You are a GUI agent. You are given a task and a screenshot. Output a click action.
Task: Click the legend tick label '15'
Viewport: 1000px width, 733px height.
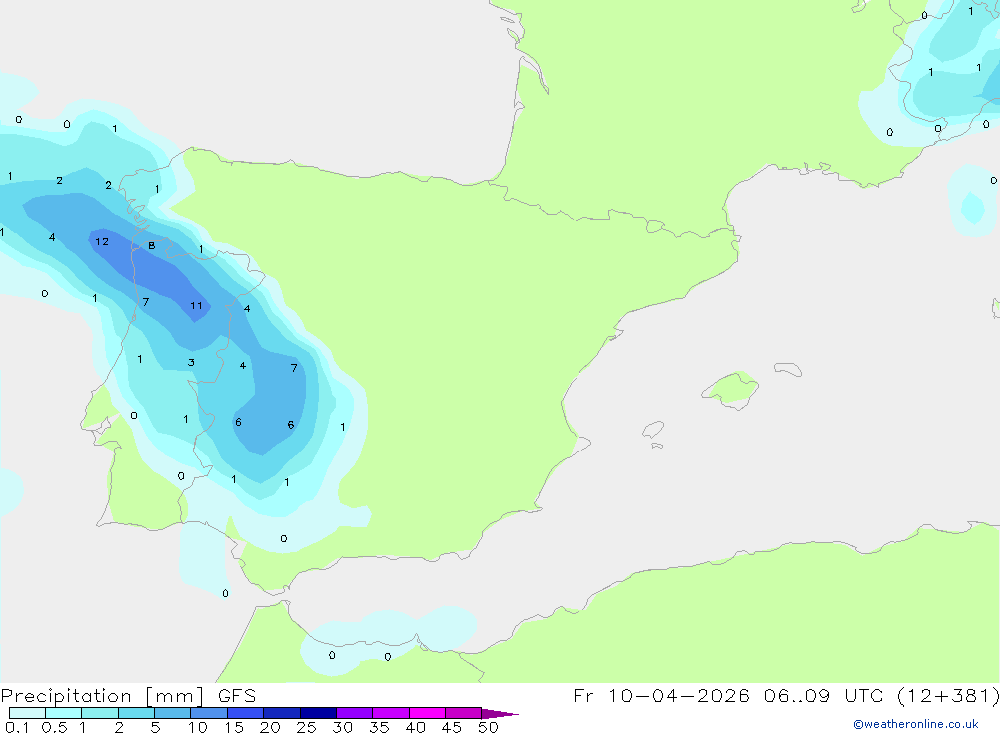[234, 727]
